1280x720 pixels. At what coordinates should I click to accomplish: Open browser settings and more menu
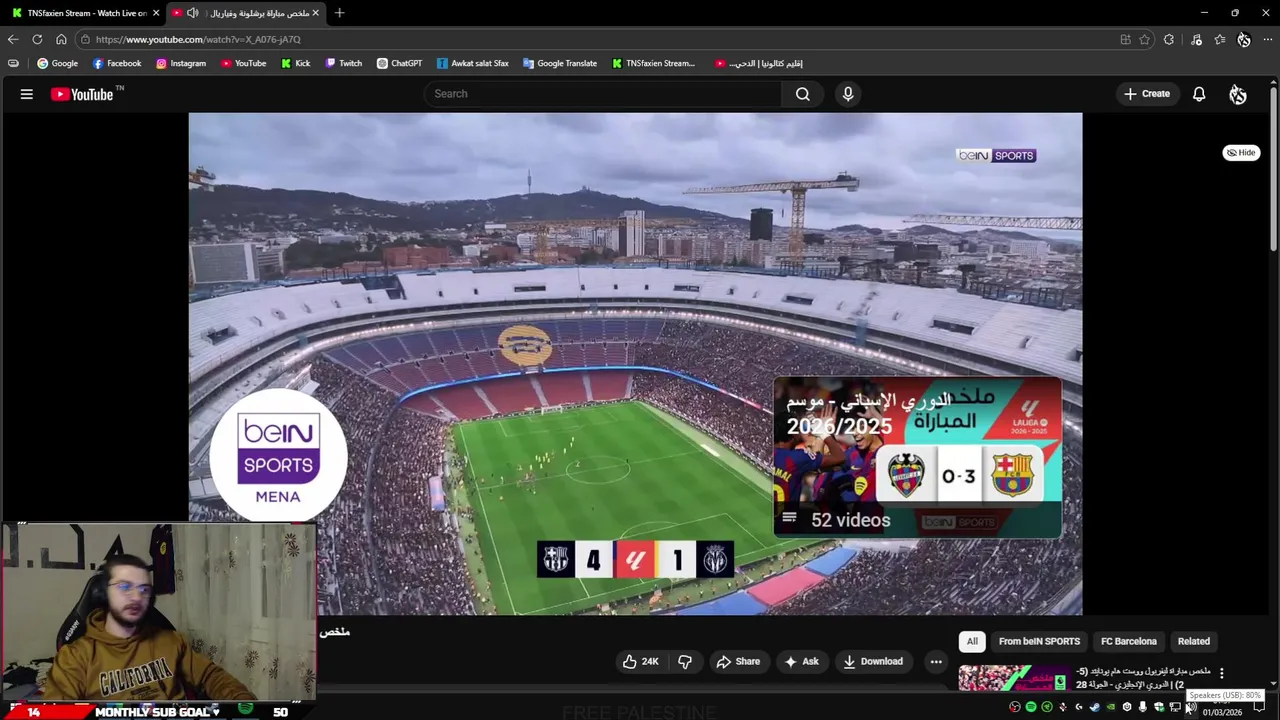pyautogui.click(x=1268, y=39)
